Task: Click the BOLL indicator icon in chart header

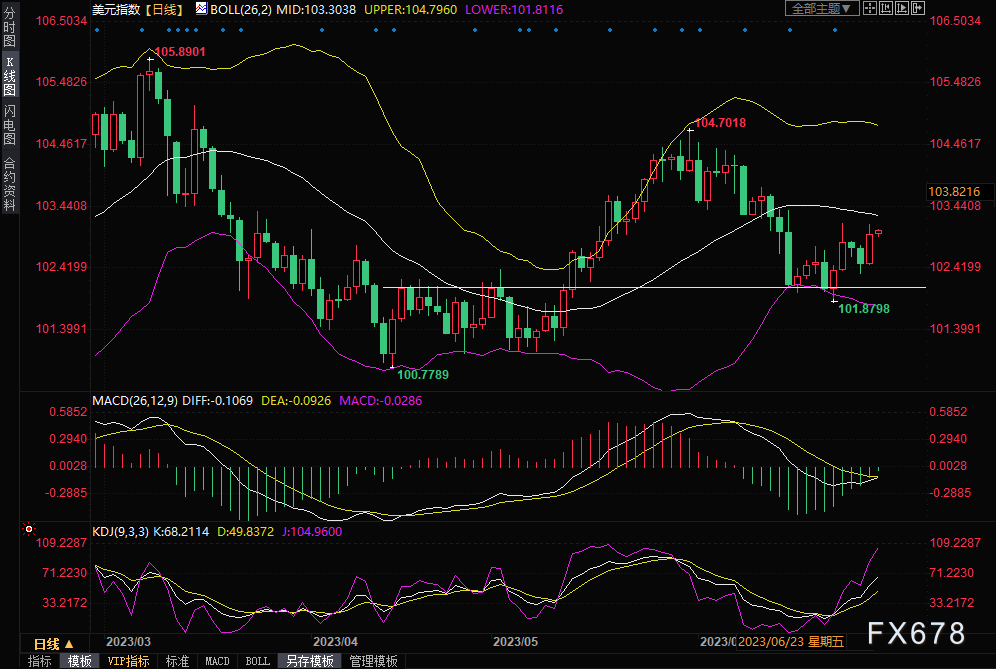Action: (200, 9)
